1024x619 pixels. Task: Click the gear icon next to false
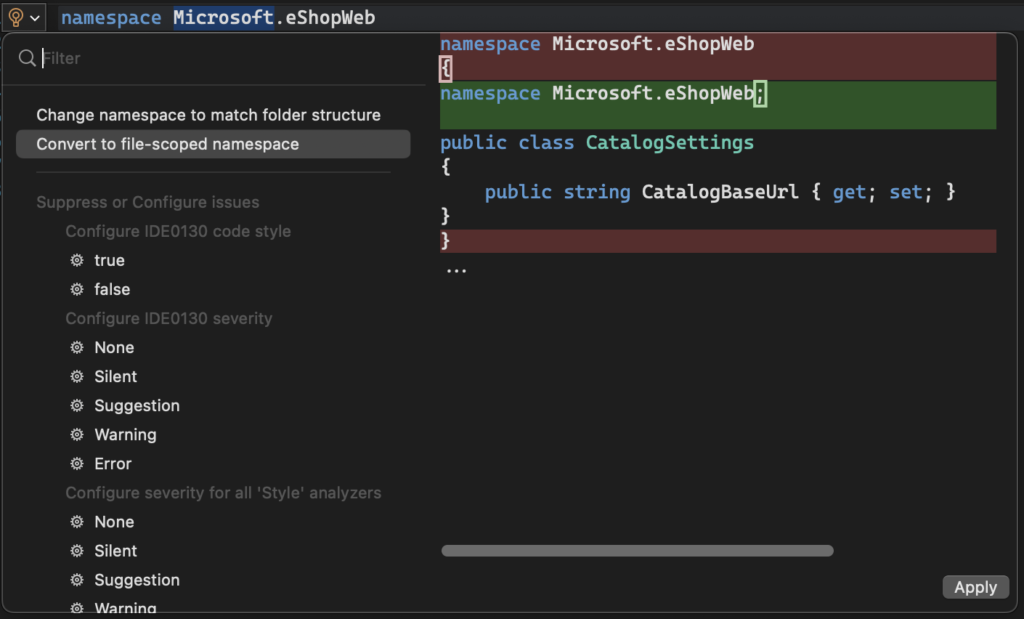coord(77,289)
